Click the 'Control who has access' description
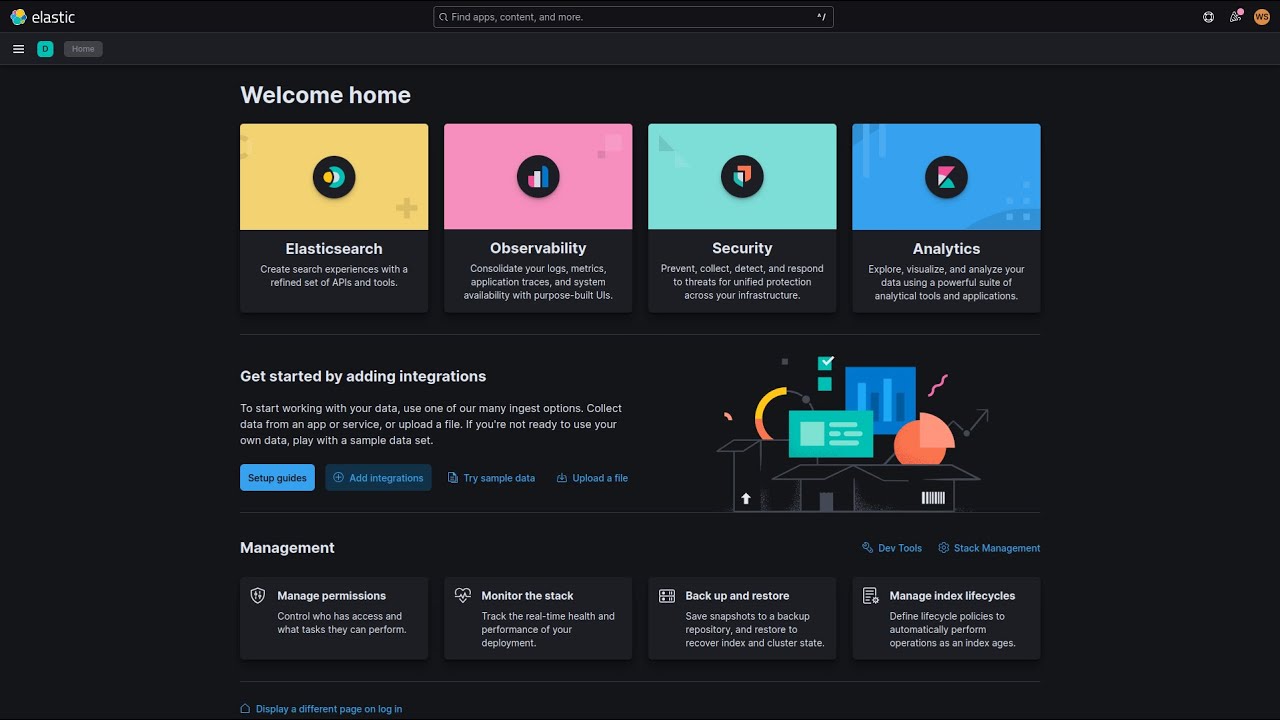 point(342,623)
